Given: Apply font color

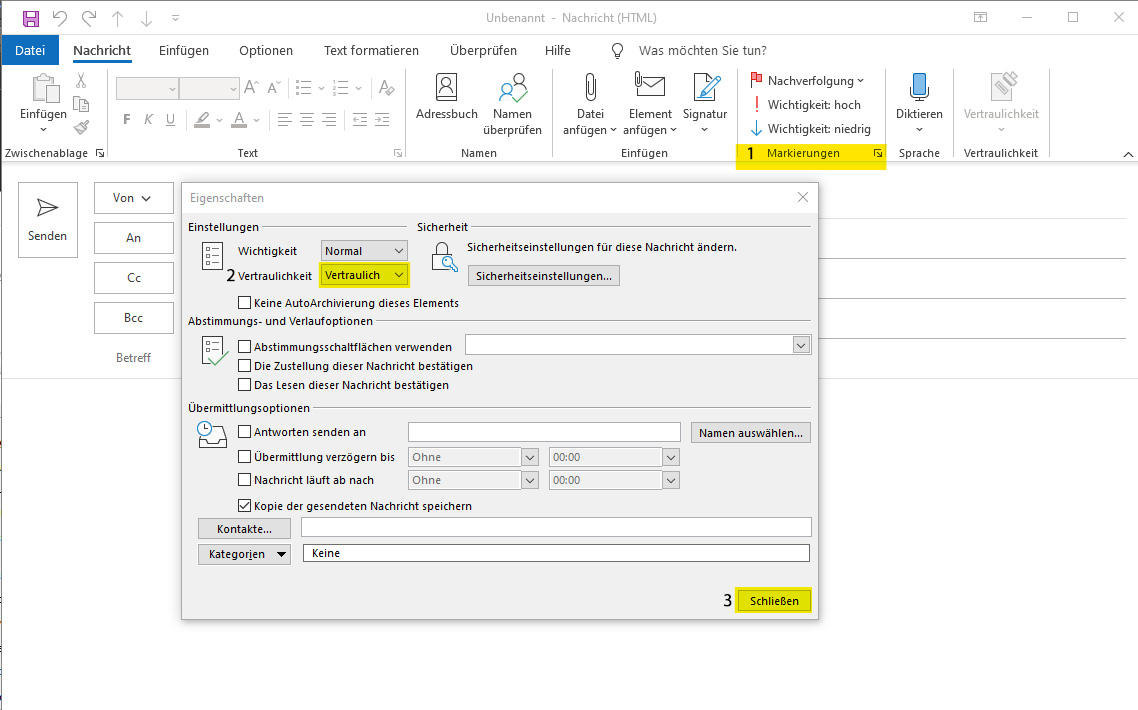Looking at the screenshot, I should pyautogui.click(x=239, y=120).
